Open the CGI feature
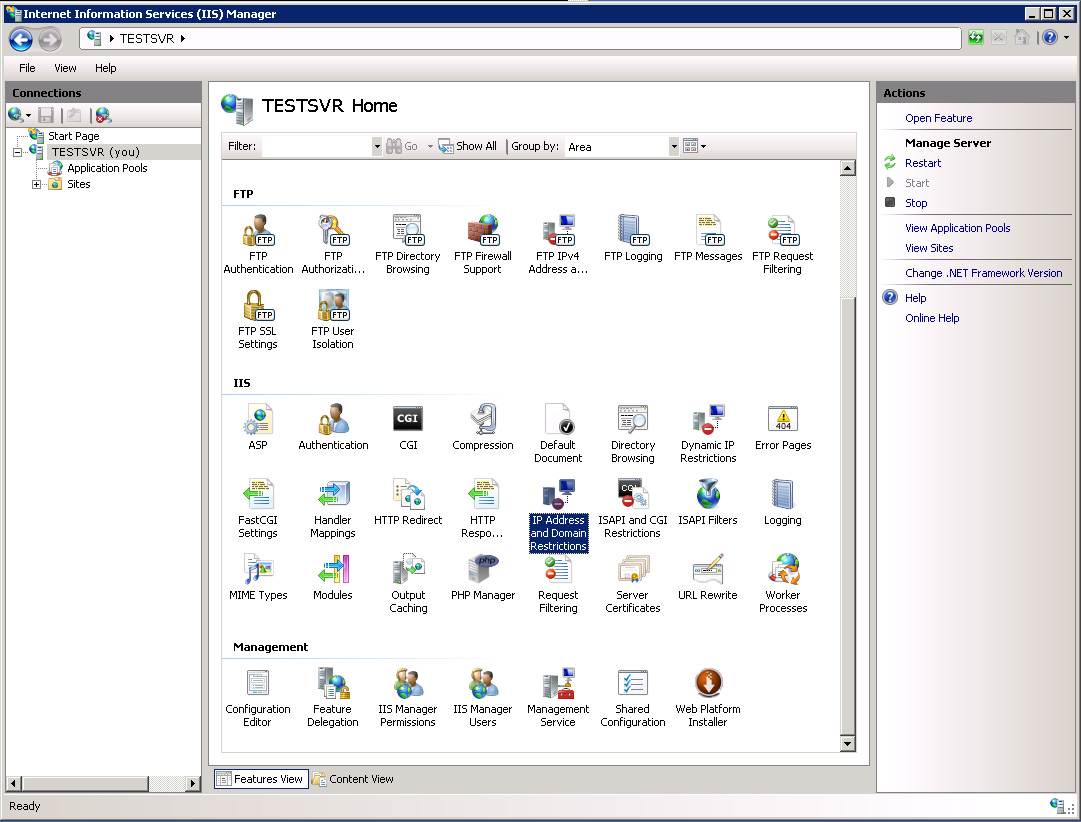 click(x=408, y=427)
